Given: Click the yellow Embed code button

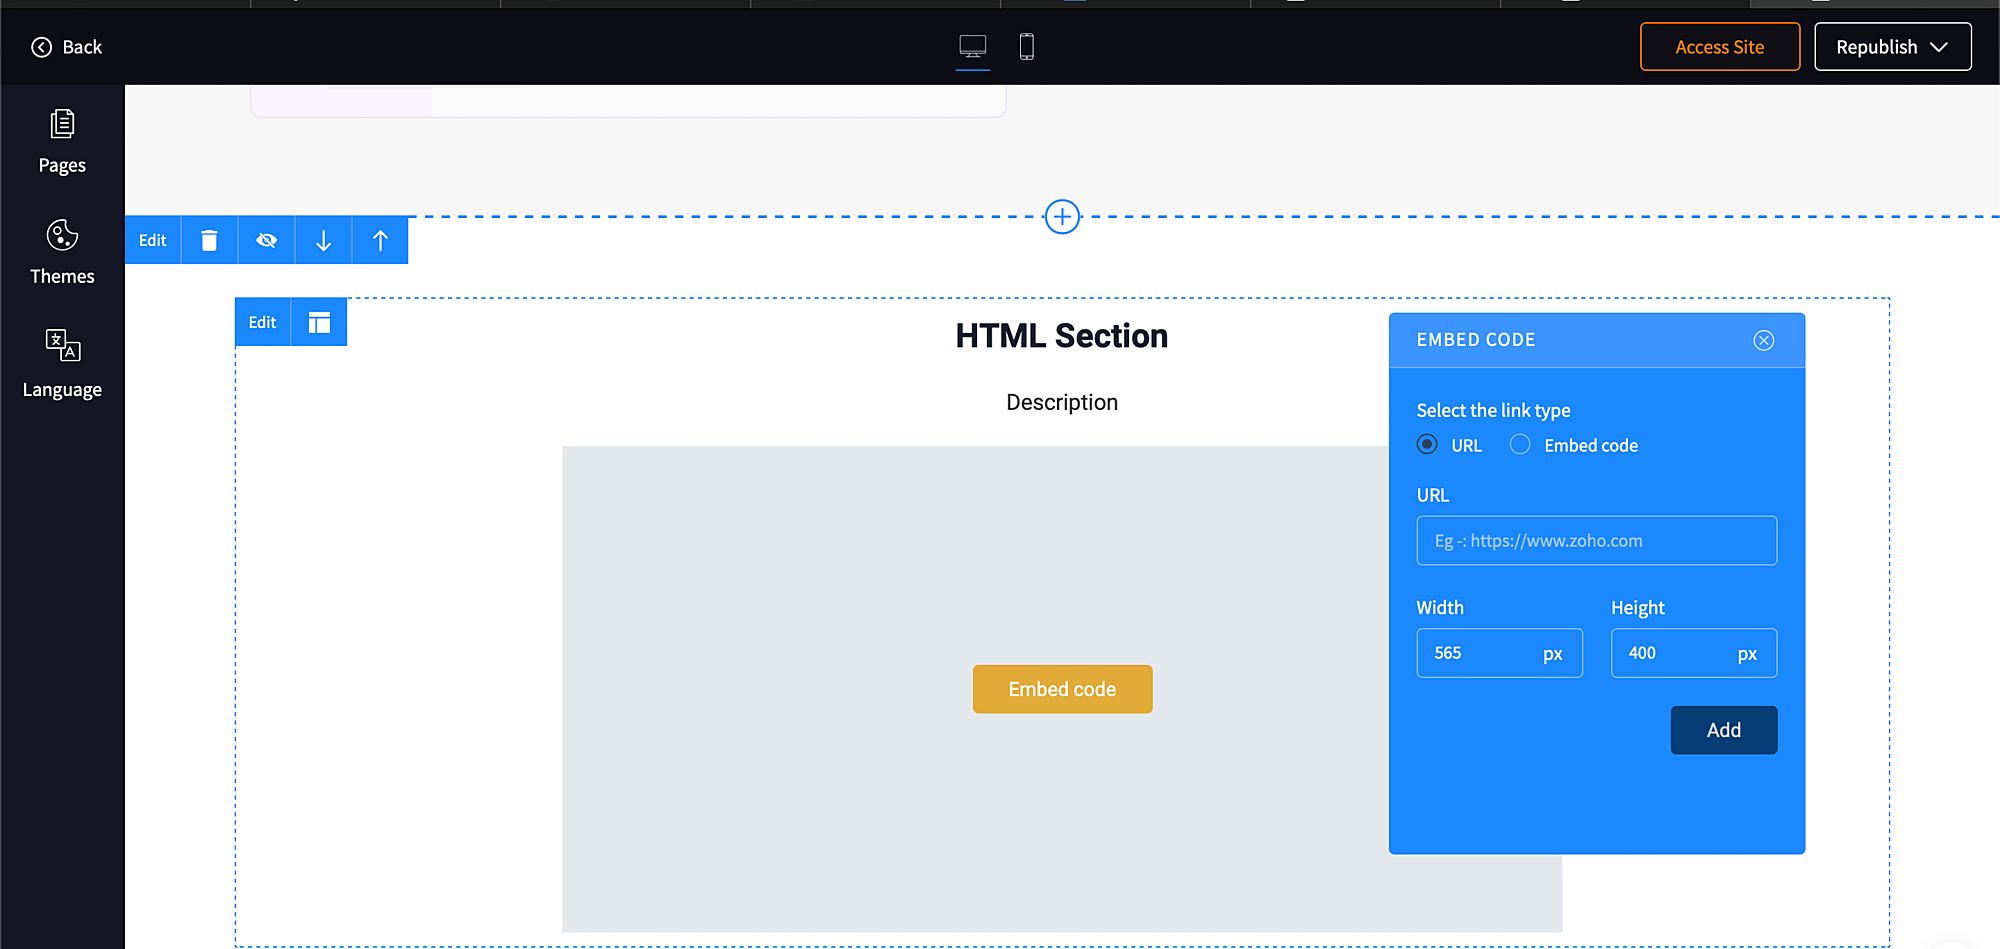Looking at the screenshot, I should 1062,689.
